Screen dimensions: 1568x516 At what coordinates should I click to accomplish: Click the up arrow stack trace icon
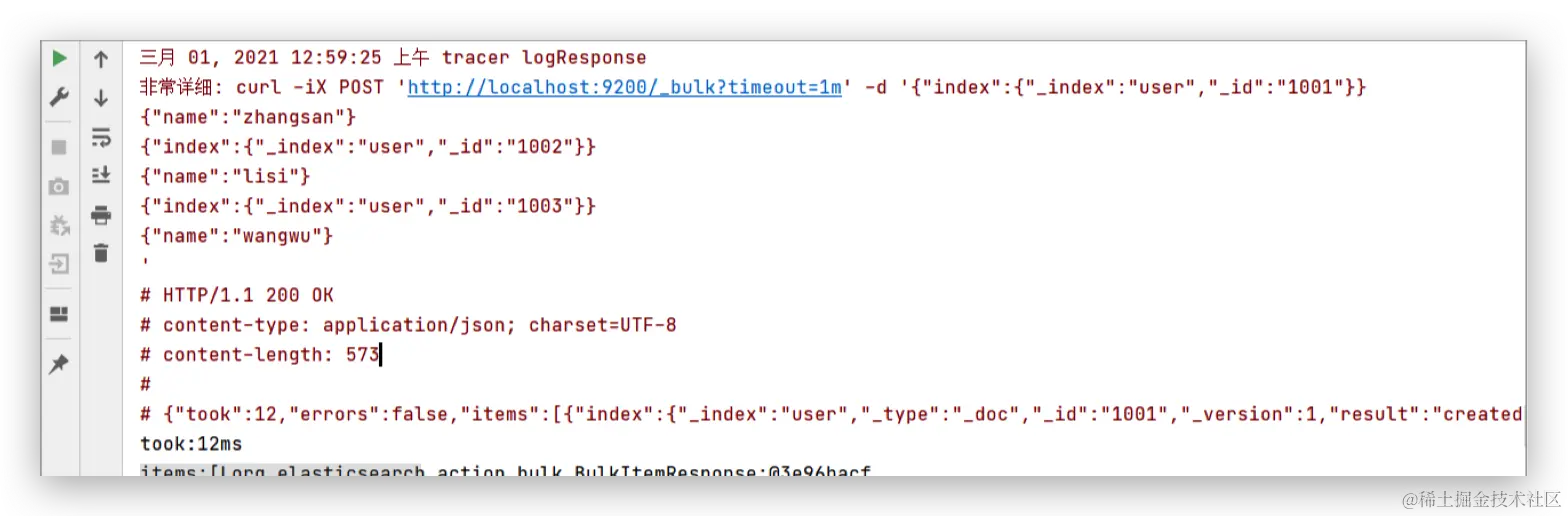click(101, 59)
